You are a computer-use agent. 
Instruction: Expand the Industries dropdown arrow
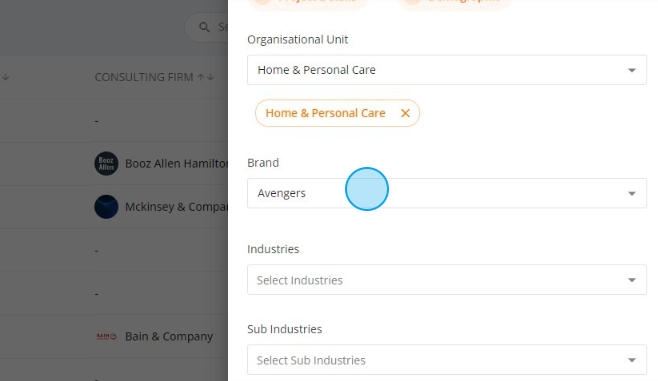coord(632,280)
